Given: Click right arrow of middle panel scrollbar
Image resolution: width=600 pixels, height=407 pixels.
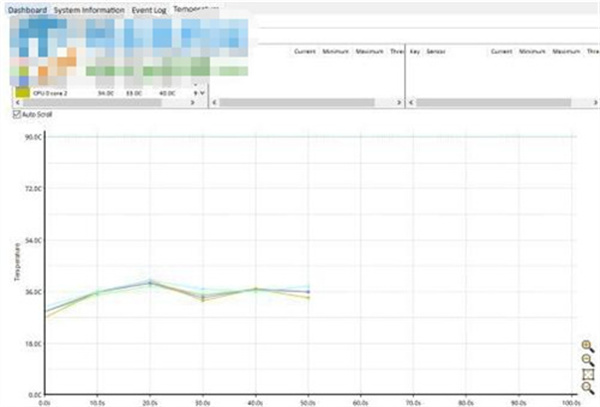Looking at the screenshot, I should tap(399, 103).
